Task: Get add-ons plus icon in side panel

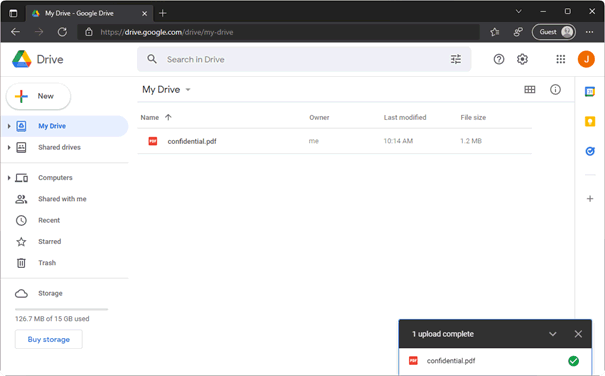Action: click(x=590, y=199)
